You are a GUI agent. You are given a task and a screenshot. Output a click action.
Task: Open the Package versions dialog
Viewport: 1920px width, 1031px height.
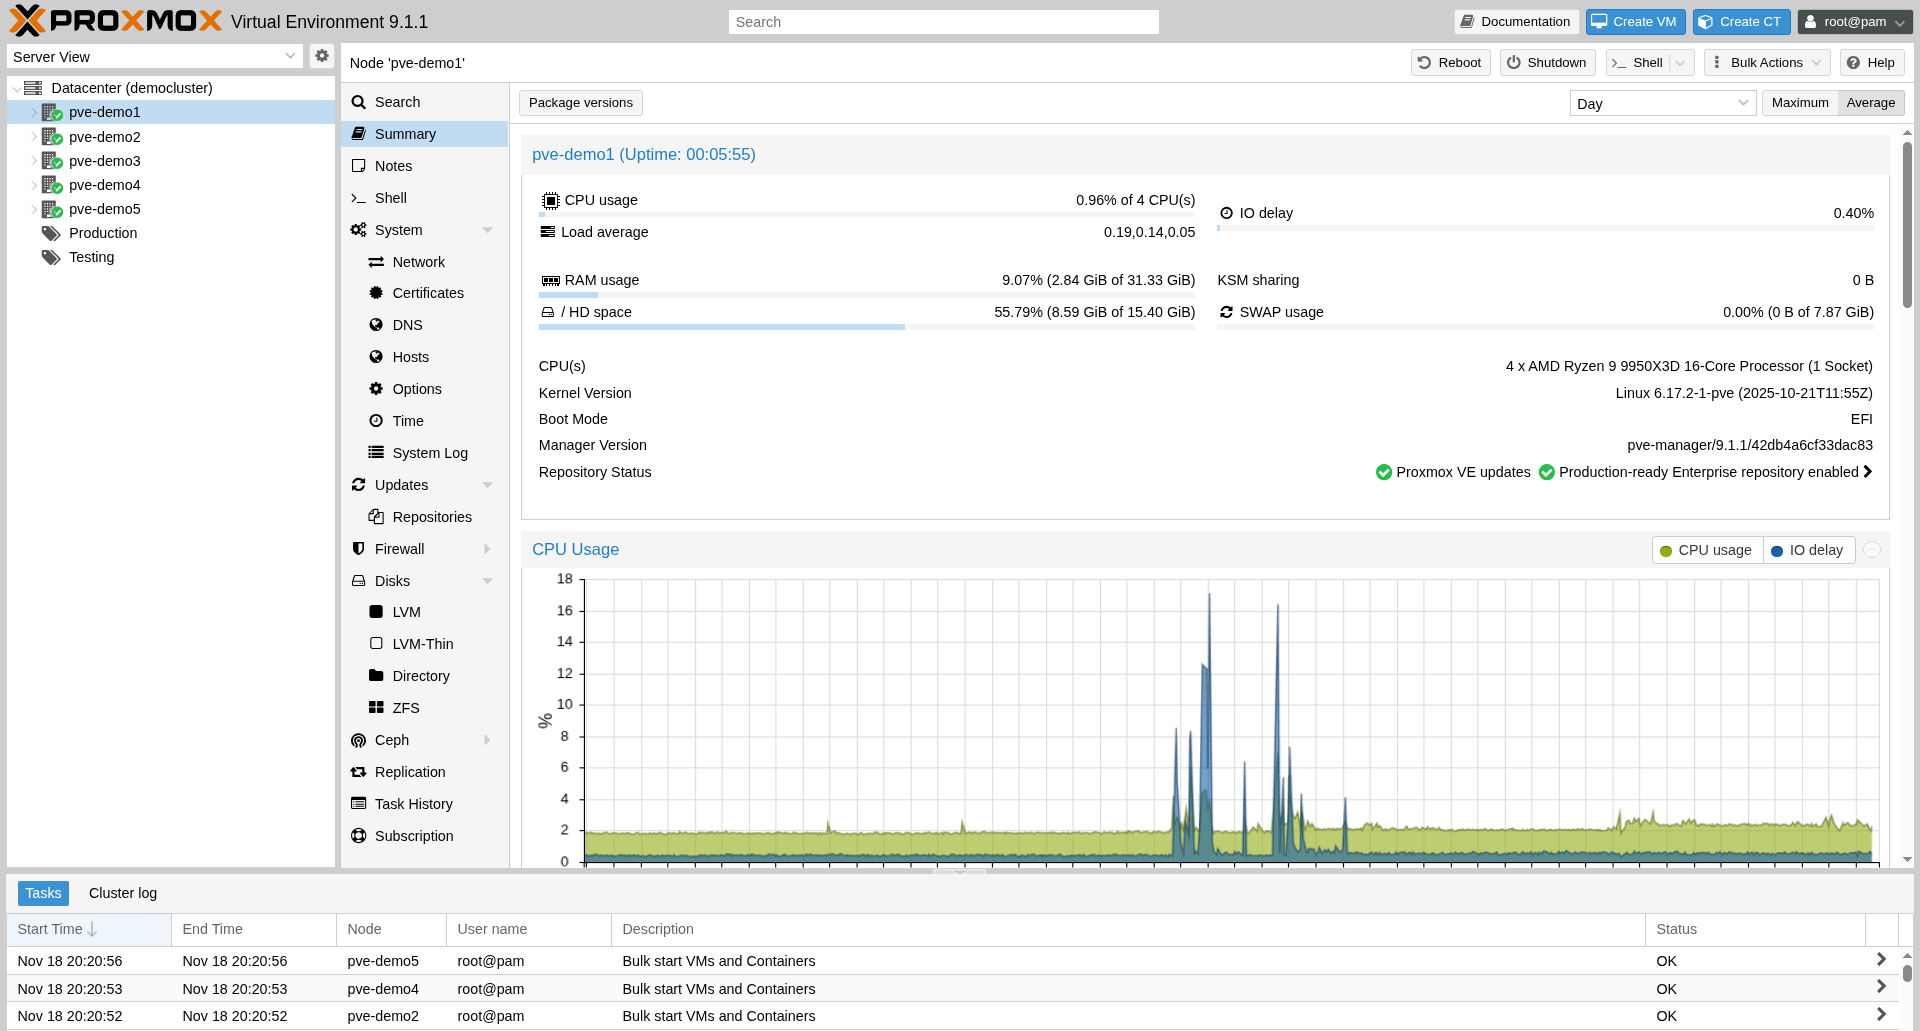click(x=579, y=102)
